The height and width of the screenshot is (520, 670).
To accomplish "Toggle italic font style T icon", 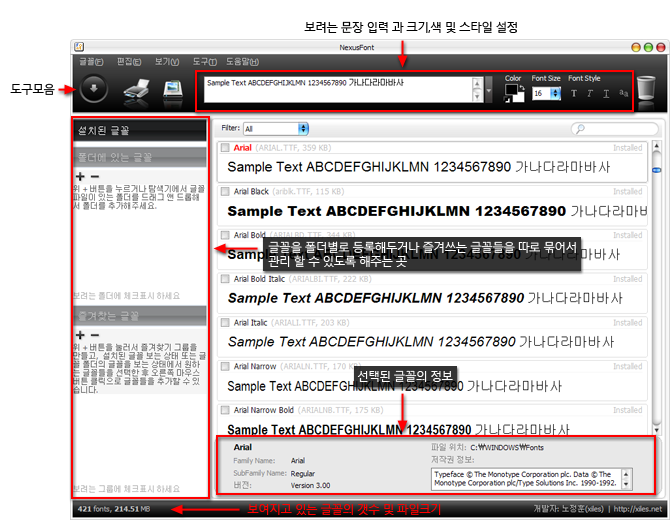I will [x=591, y=93].
